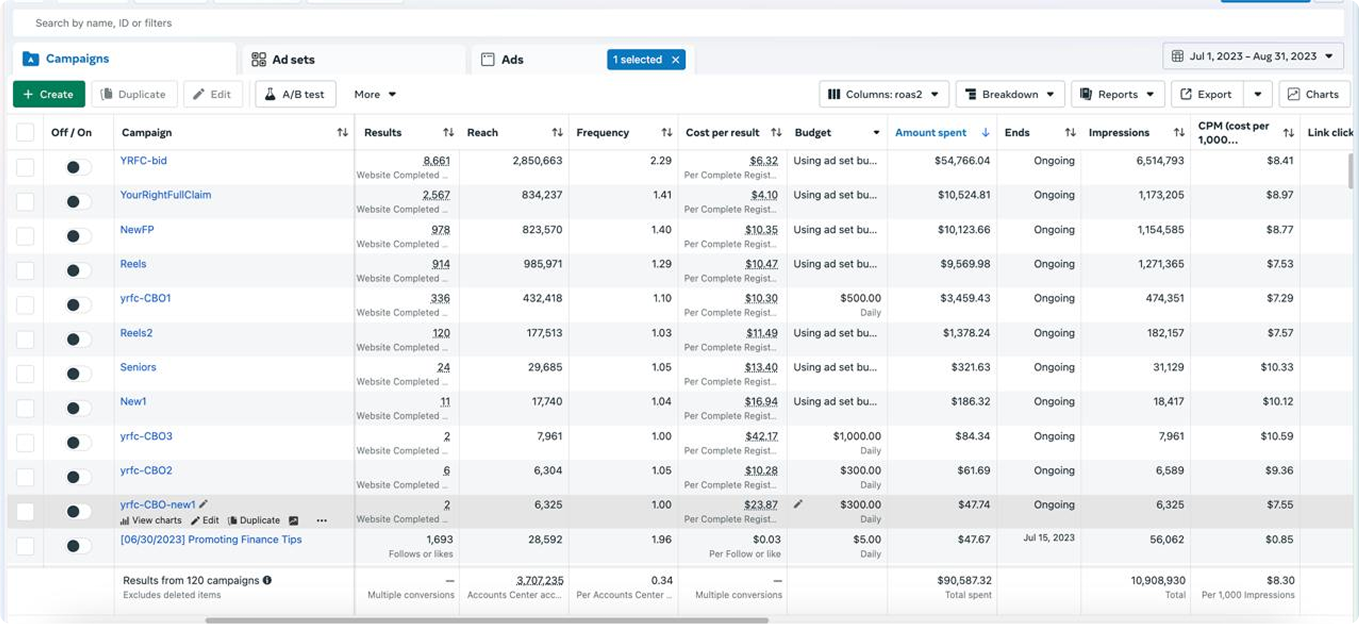
Task: Click the Amount spent sort arrow
Action: click(x=985, y=132)
